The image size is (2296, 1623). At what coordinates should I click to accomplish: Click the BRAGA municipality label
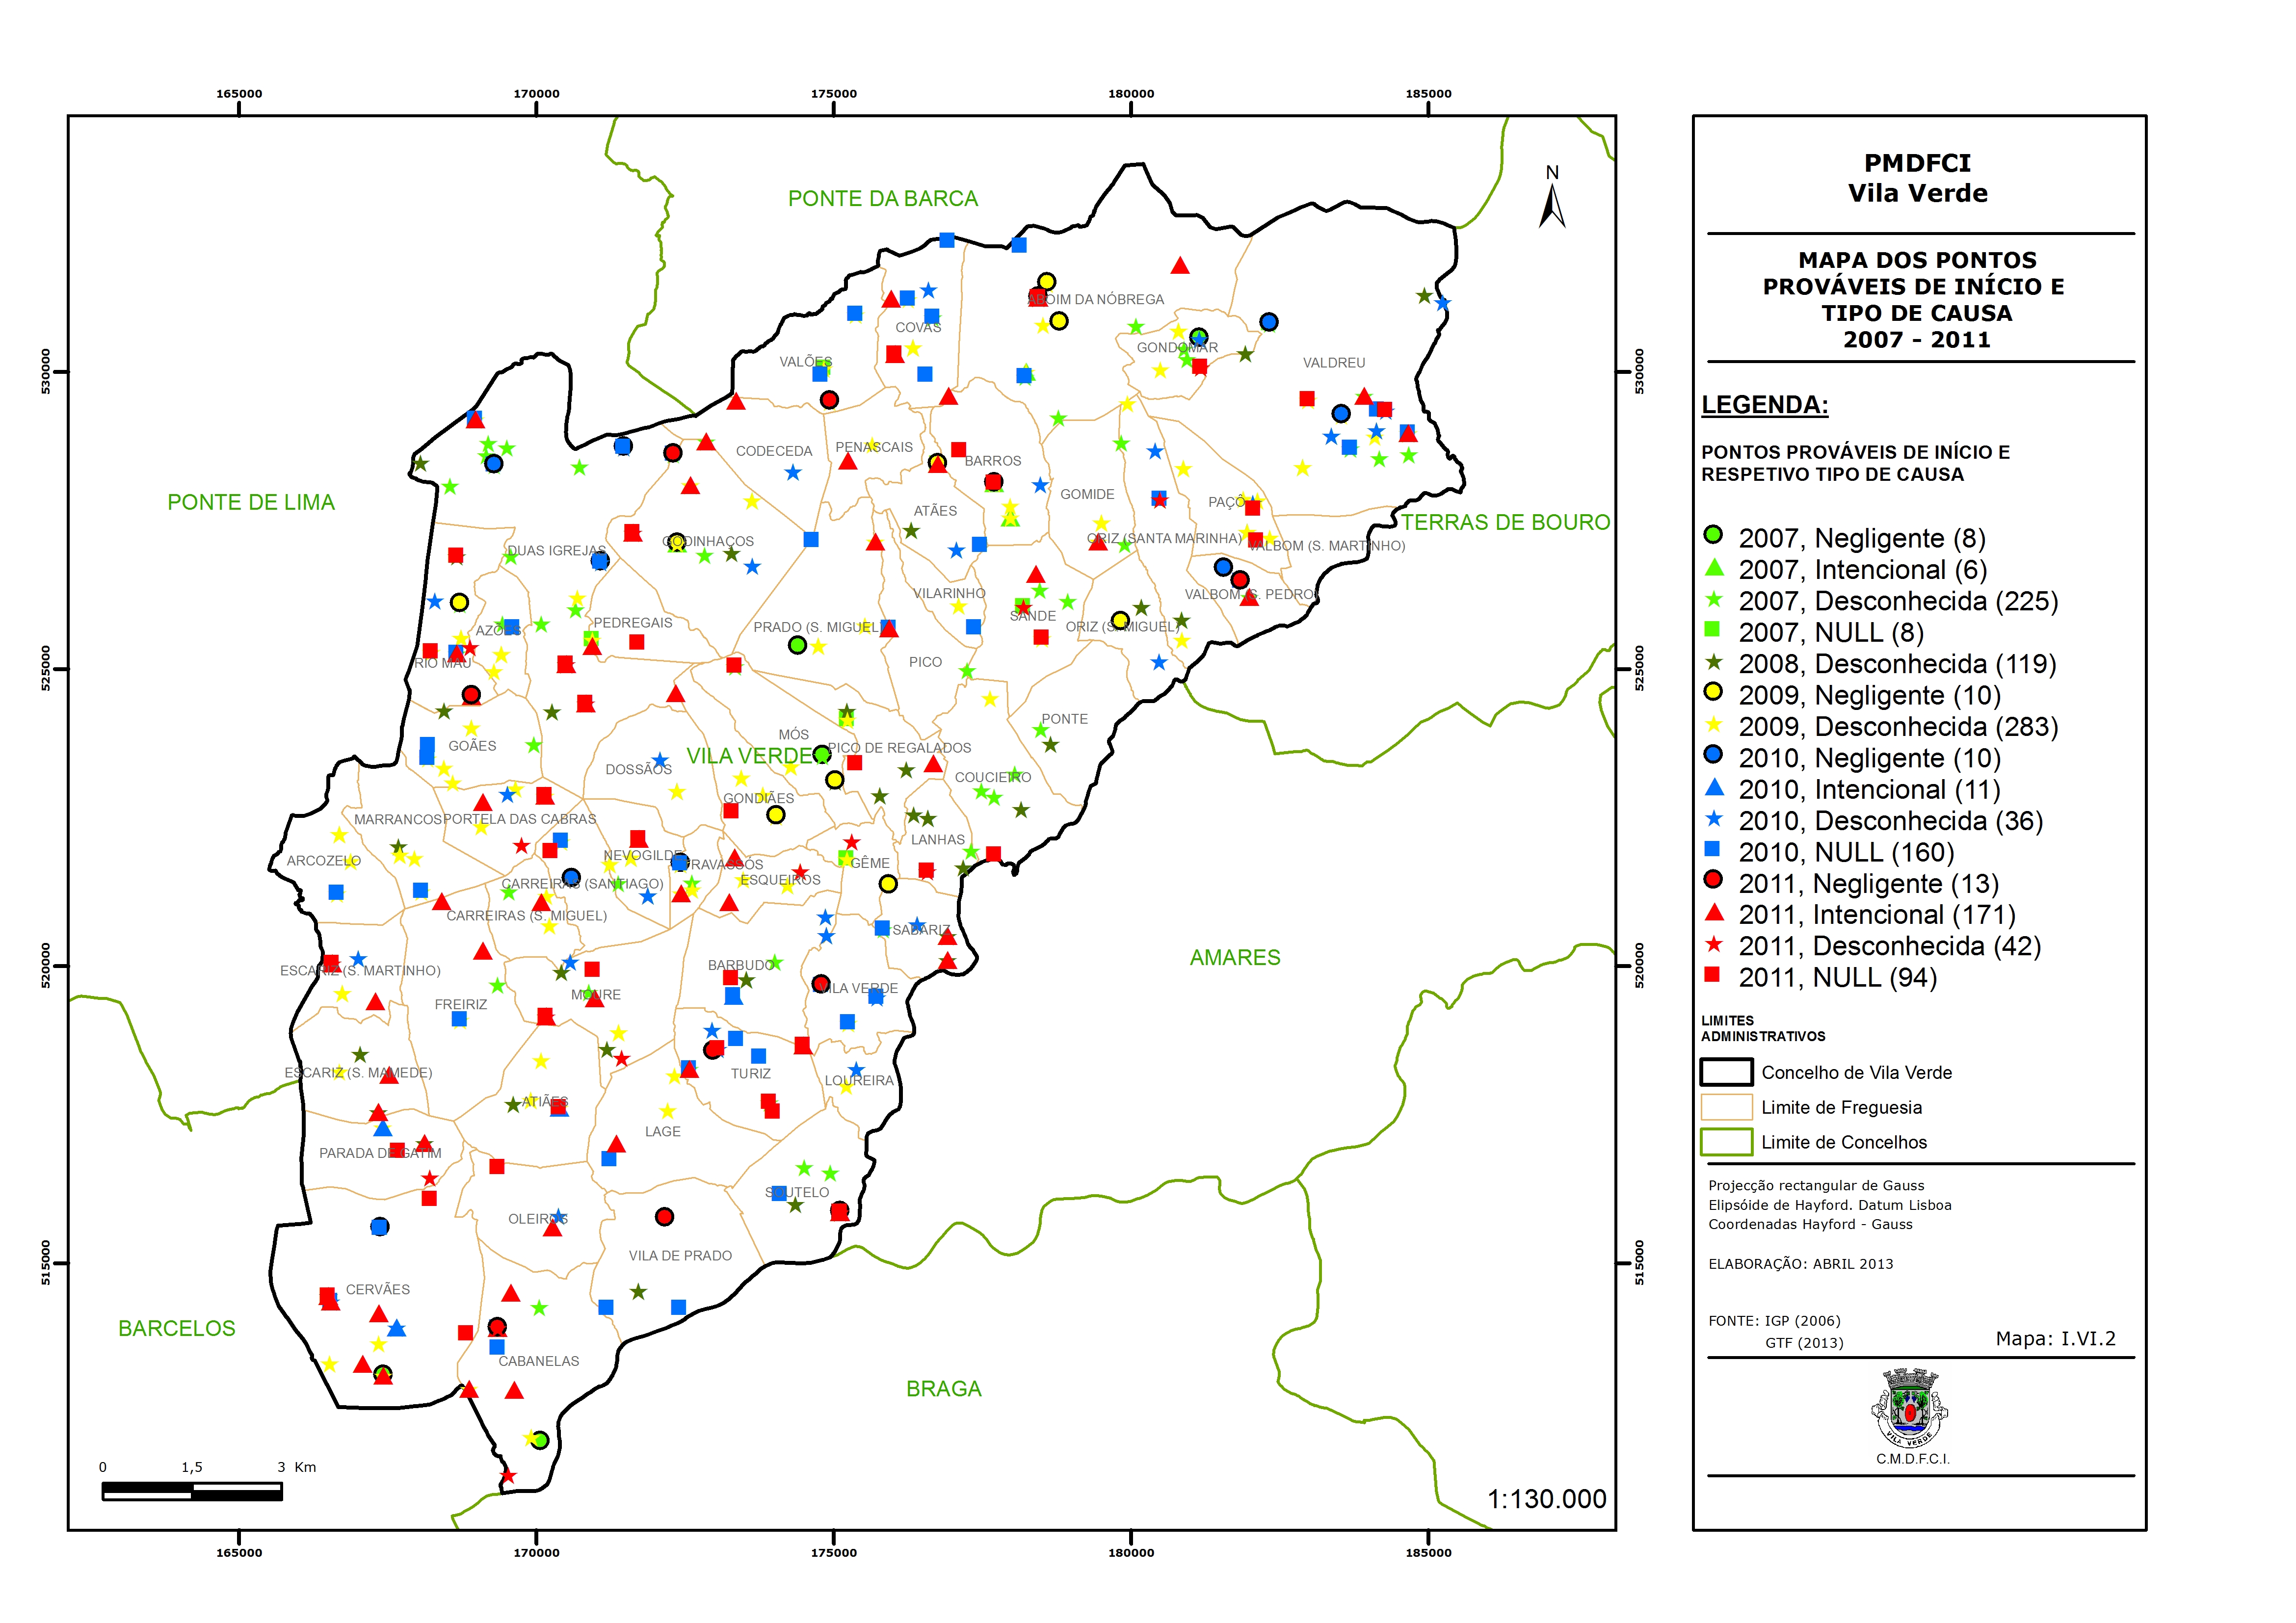click(944, 1389)
